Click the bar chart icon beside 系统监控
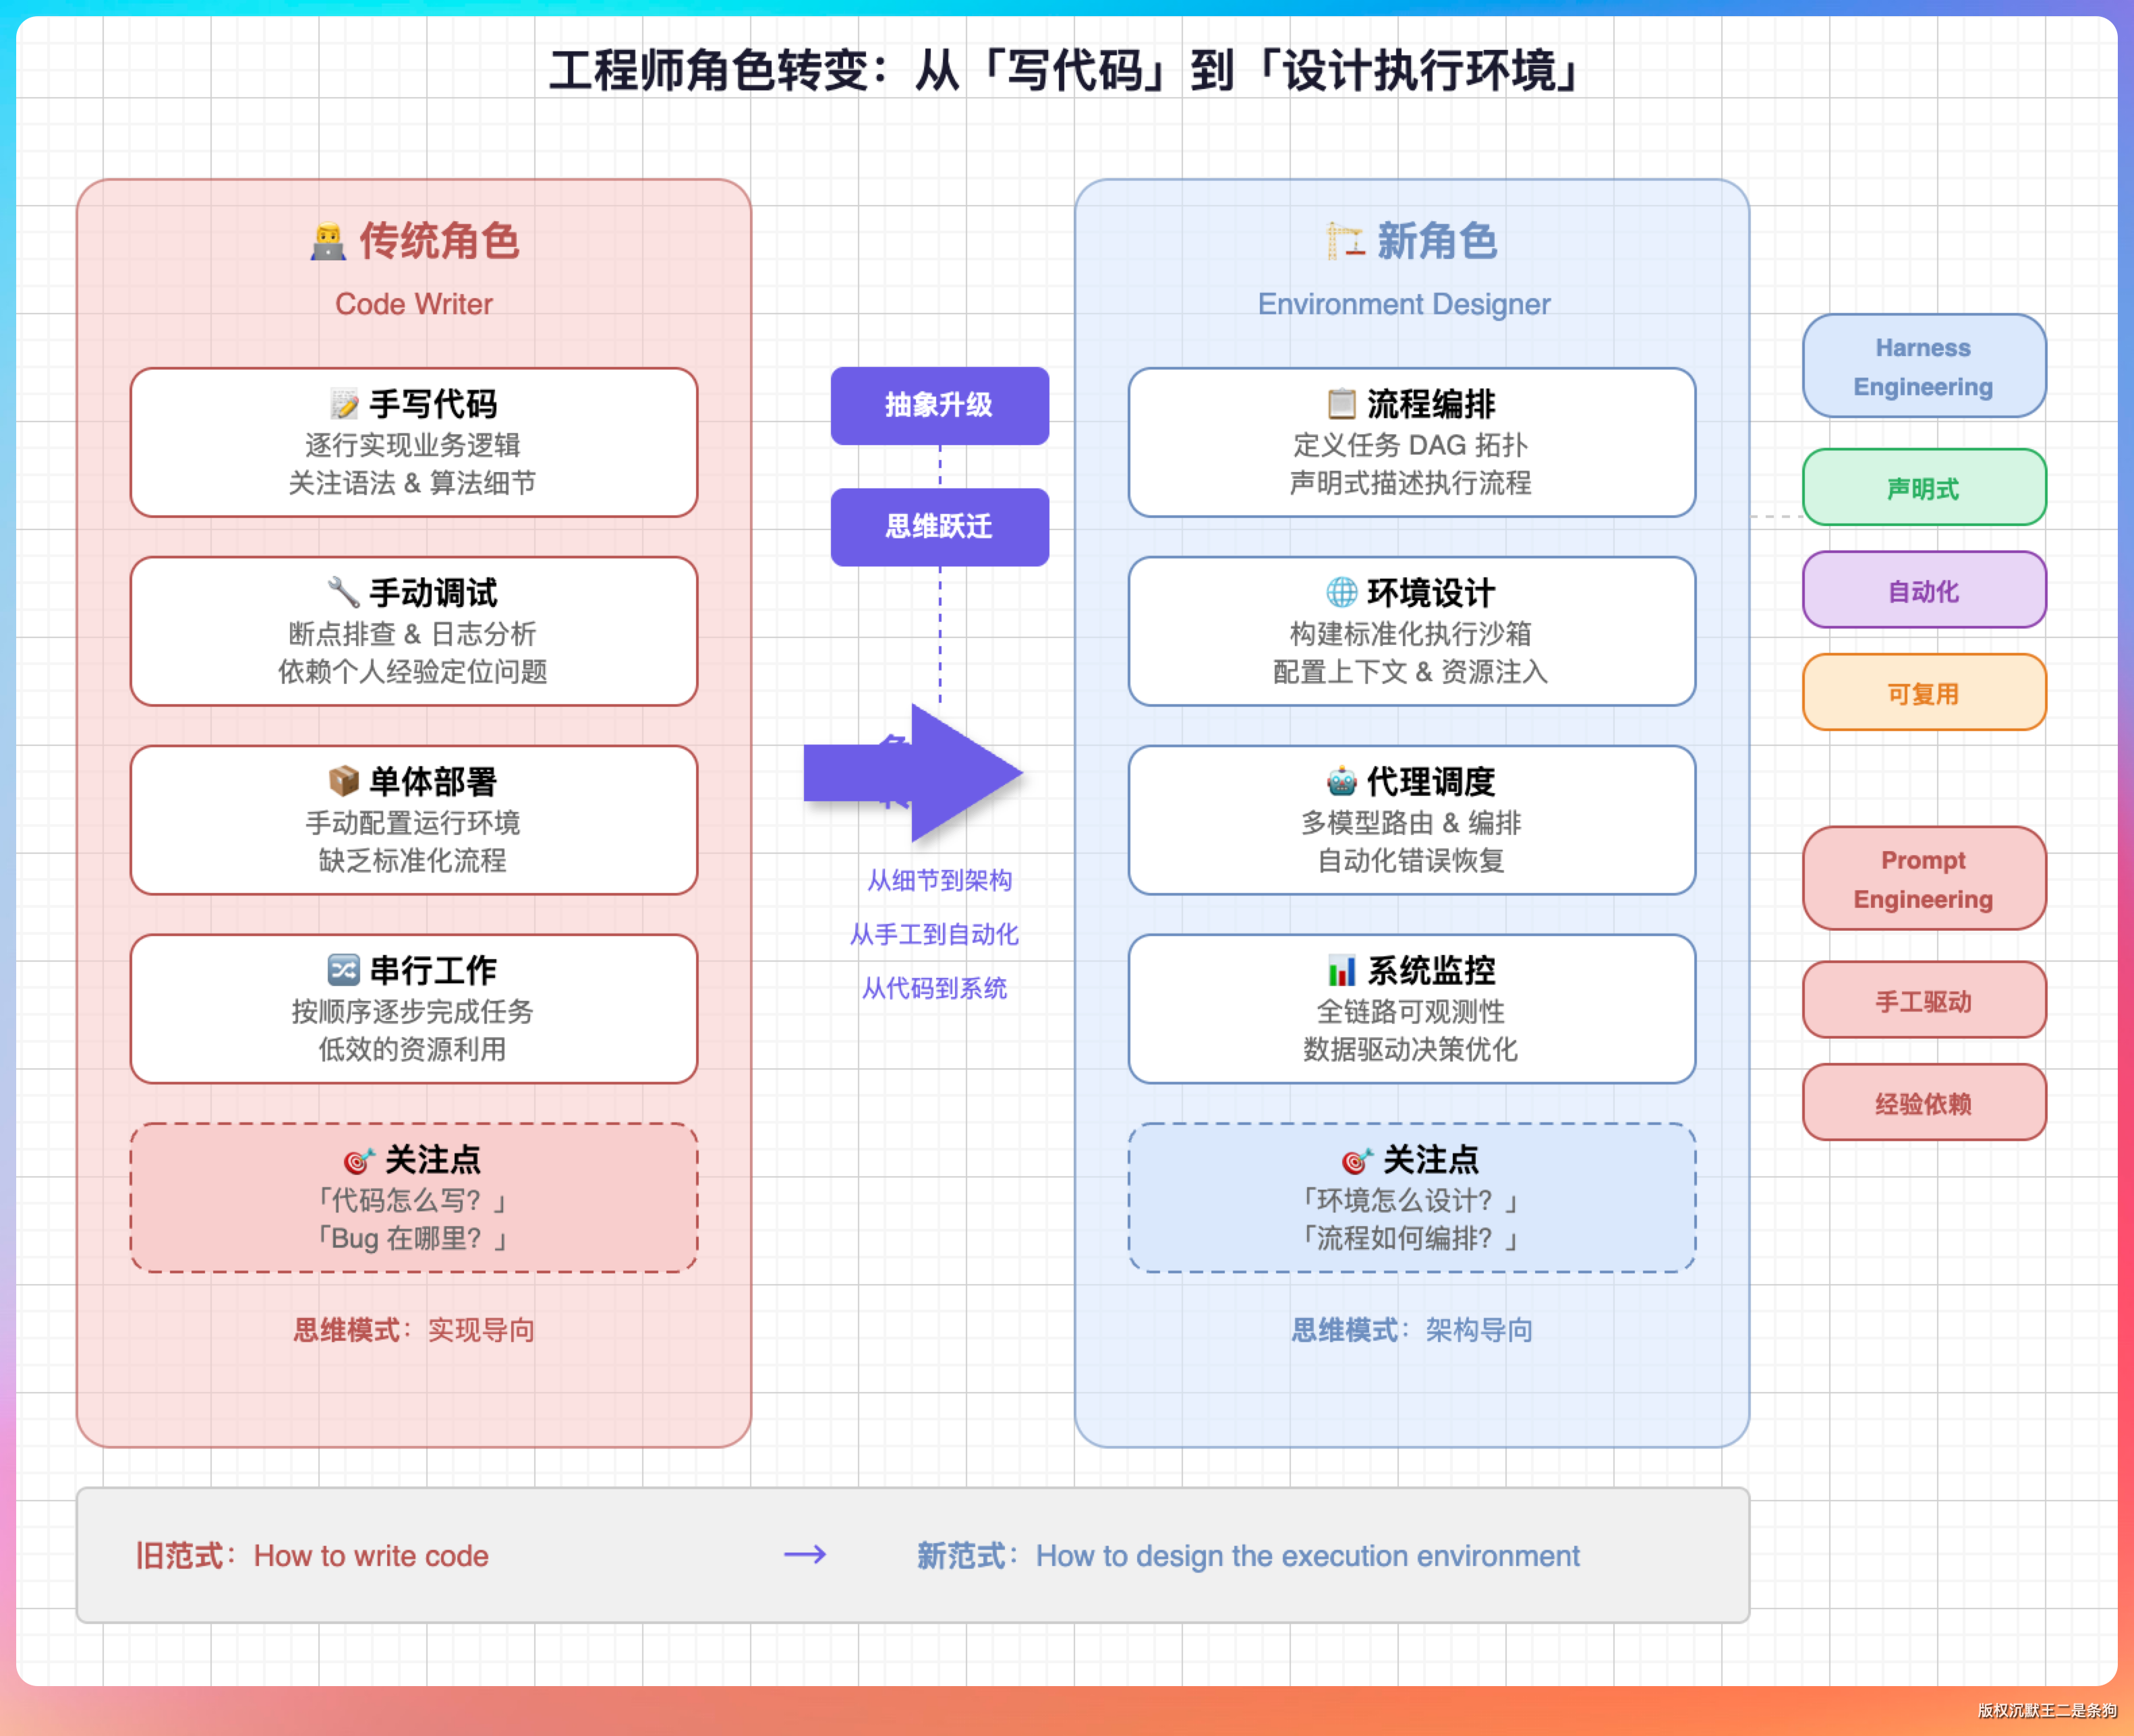Image resolution: width=2134 pixels, height=1736 pixels. 1341,969
